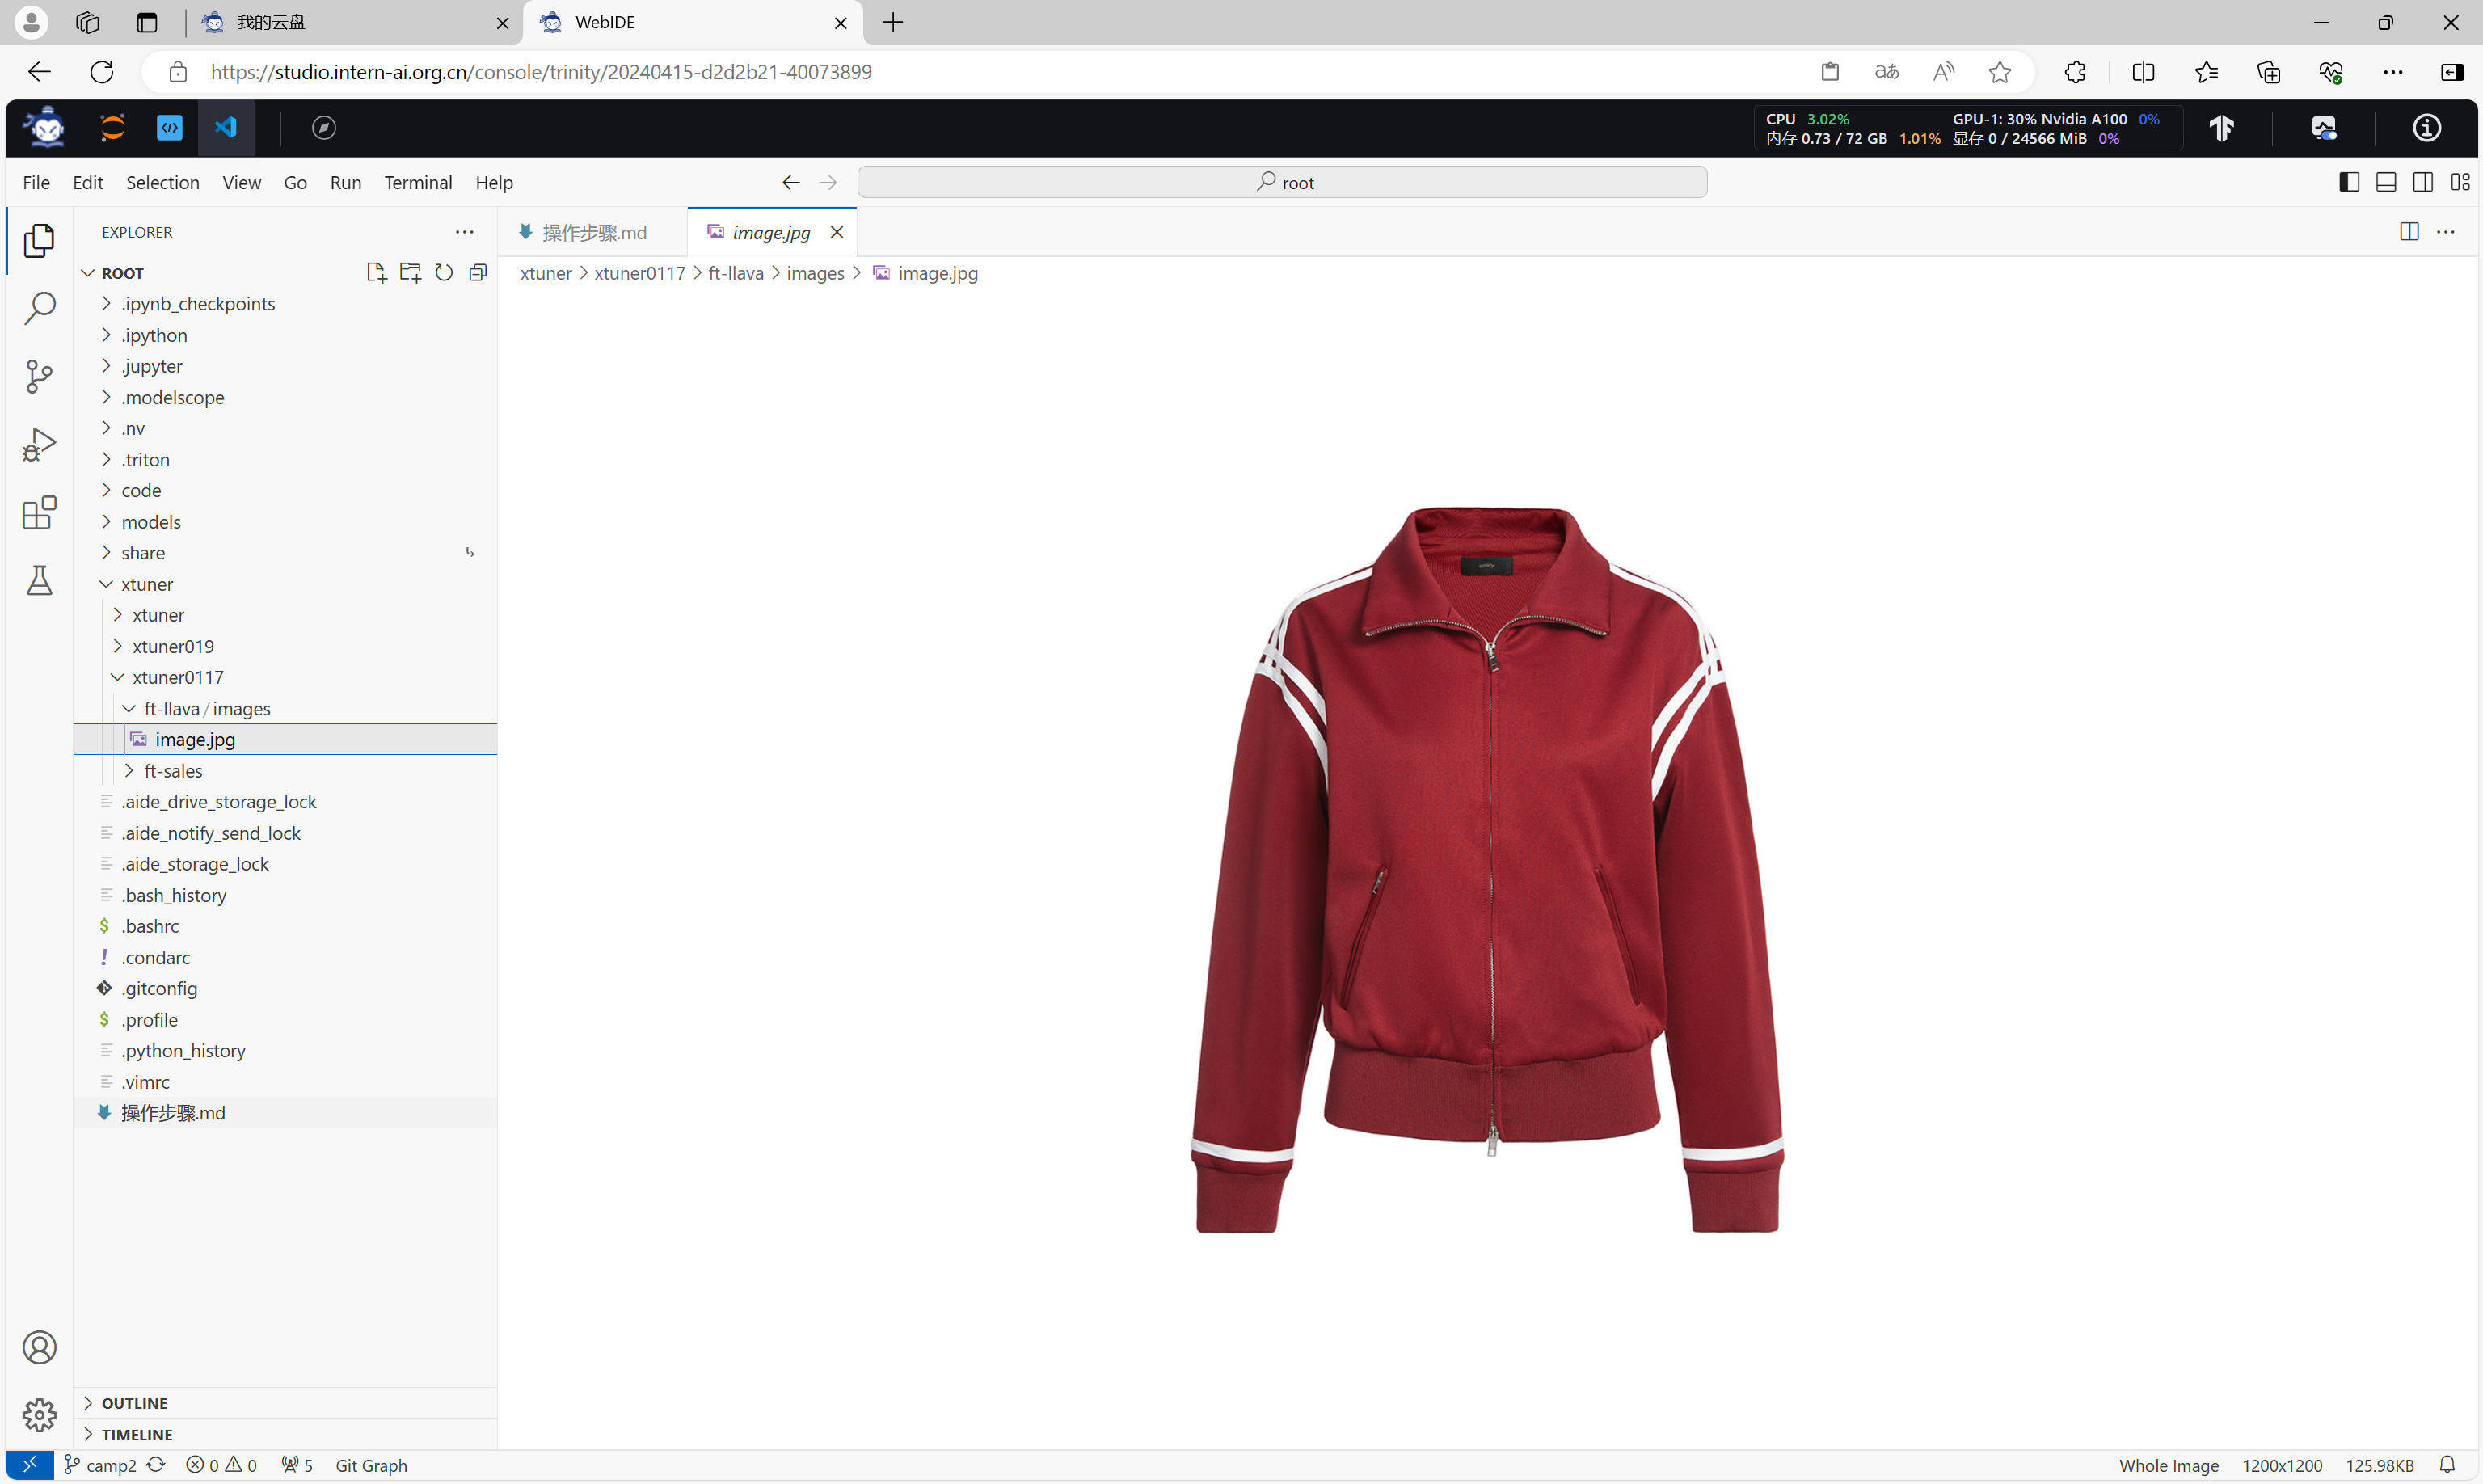Click the InternStudio logo icon
The height and width of the screenshot is (1484, 2483).
(45, 127)
